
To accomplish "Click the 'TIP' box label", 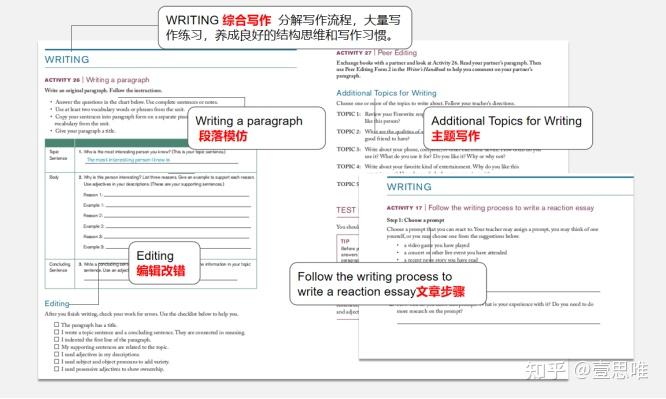I will click(345, 241).
